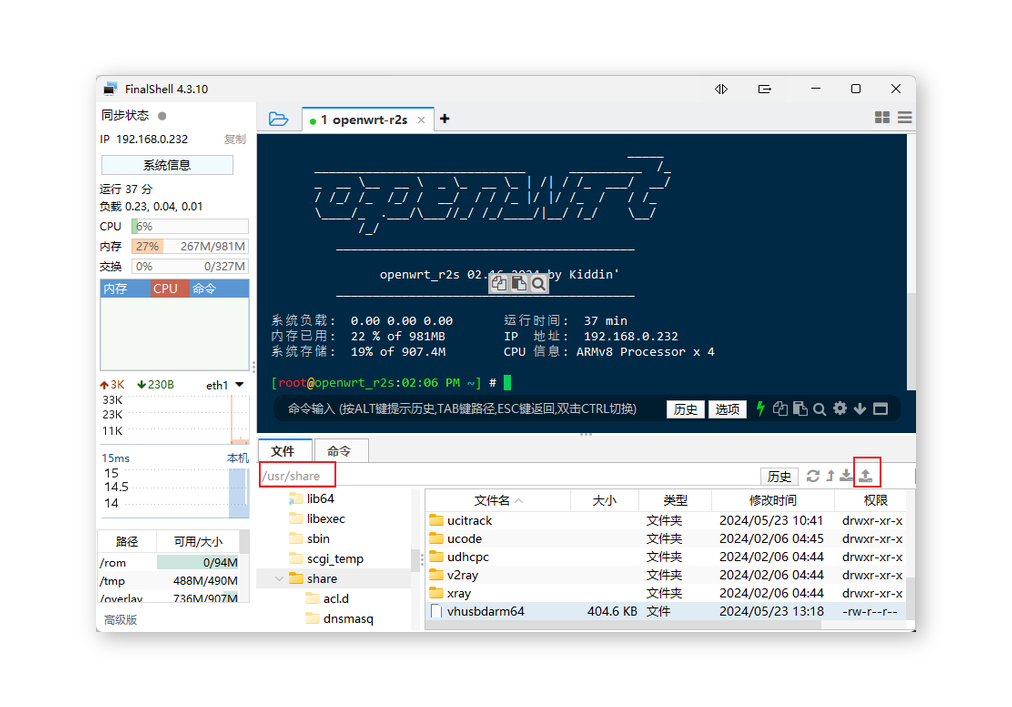The image size is (1012, 707).
Task: Click the /tmp disk path row
Action: click(168, 580)
